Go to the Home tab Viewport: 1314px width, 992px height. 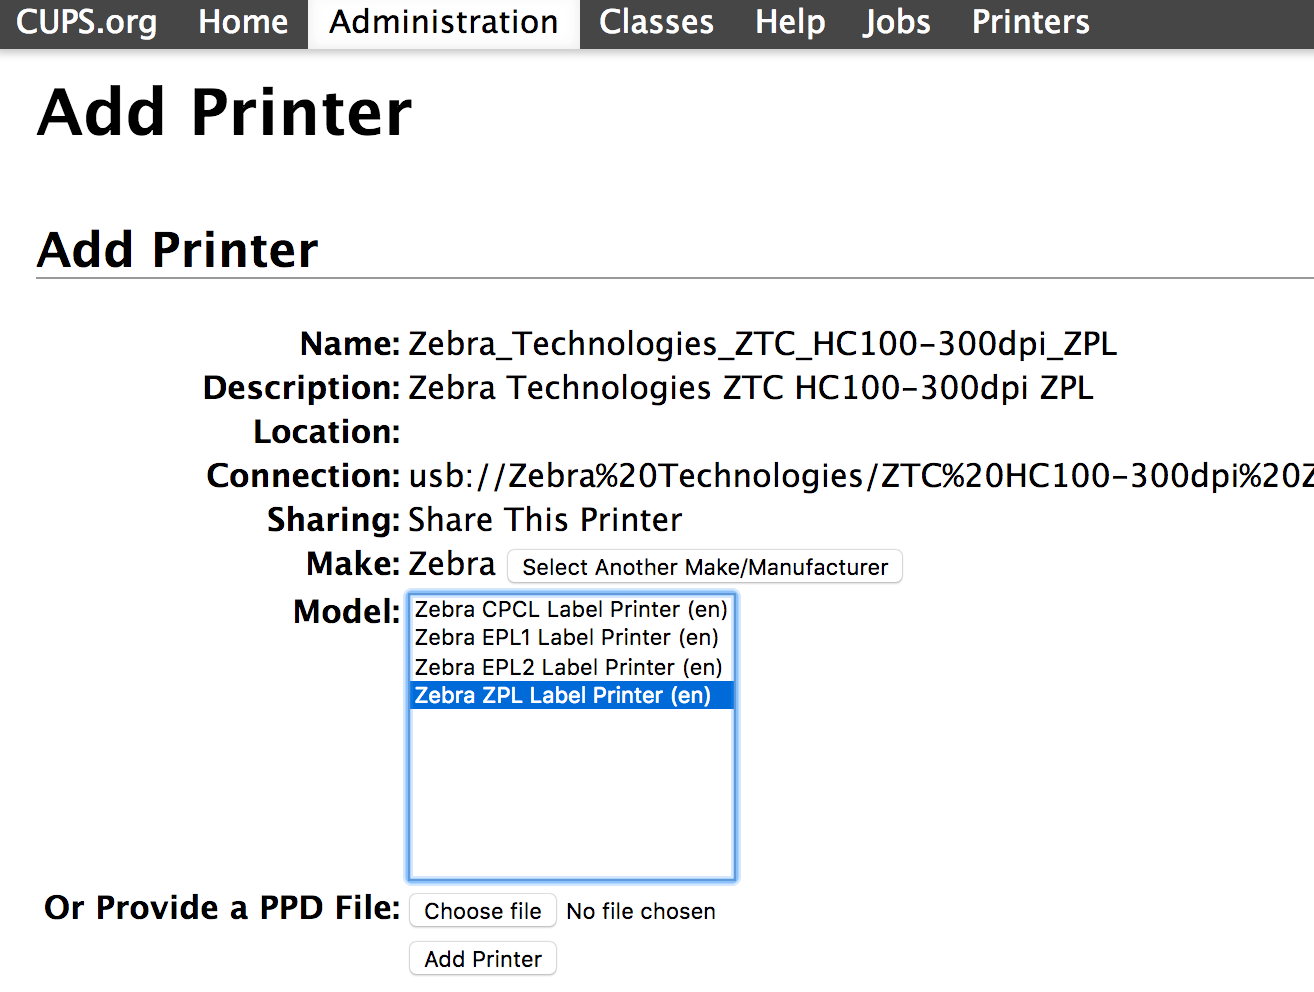(243, 22)
